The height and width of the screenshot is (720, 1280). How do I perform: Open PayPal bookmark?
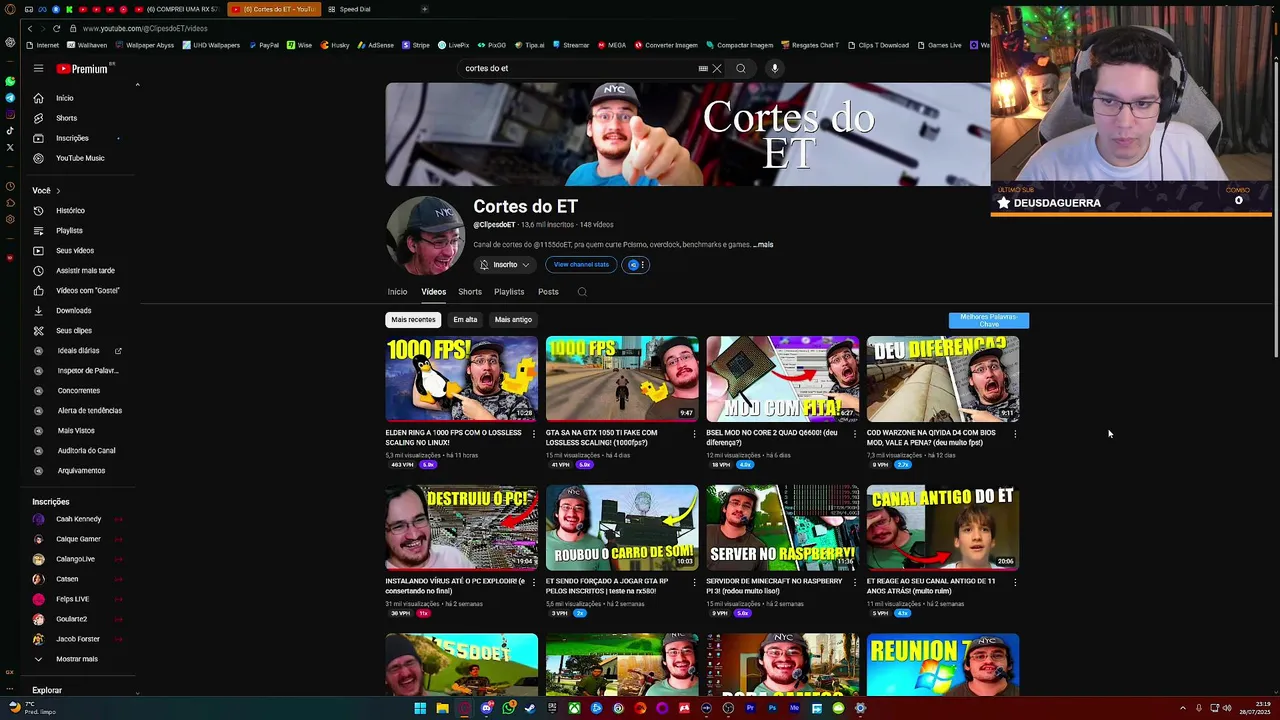[x=264, y=45]
